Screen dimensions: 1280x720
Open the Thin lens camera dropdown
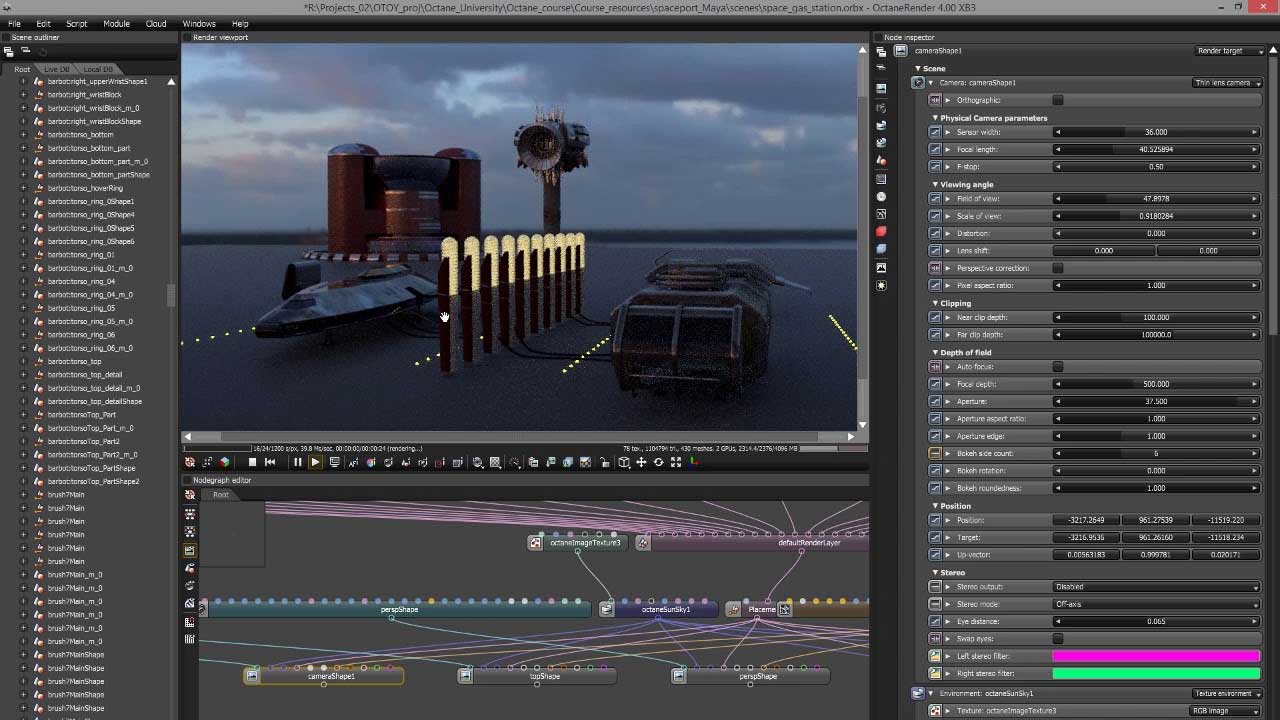1227,83
